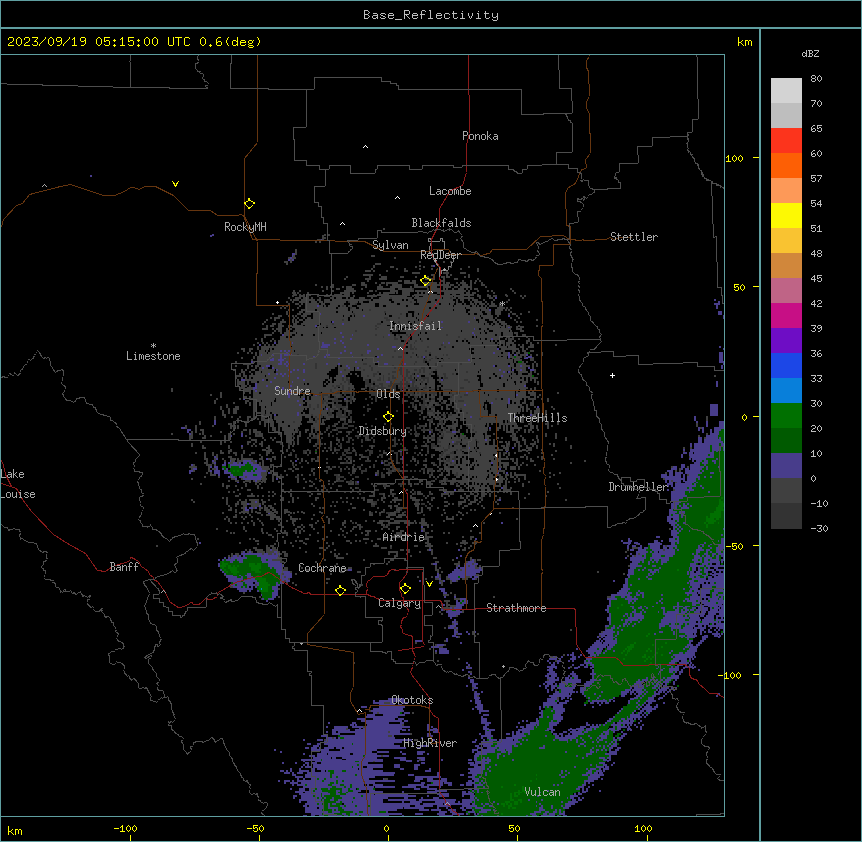The width and height of the screenshot is (862, 842).
Task: Click the Airdrie city label
Action: click(x=404, y=537)
